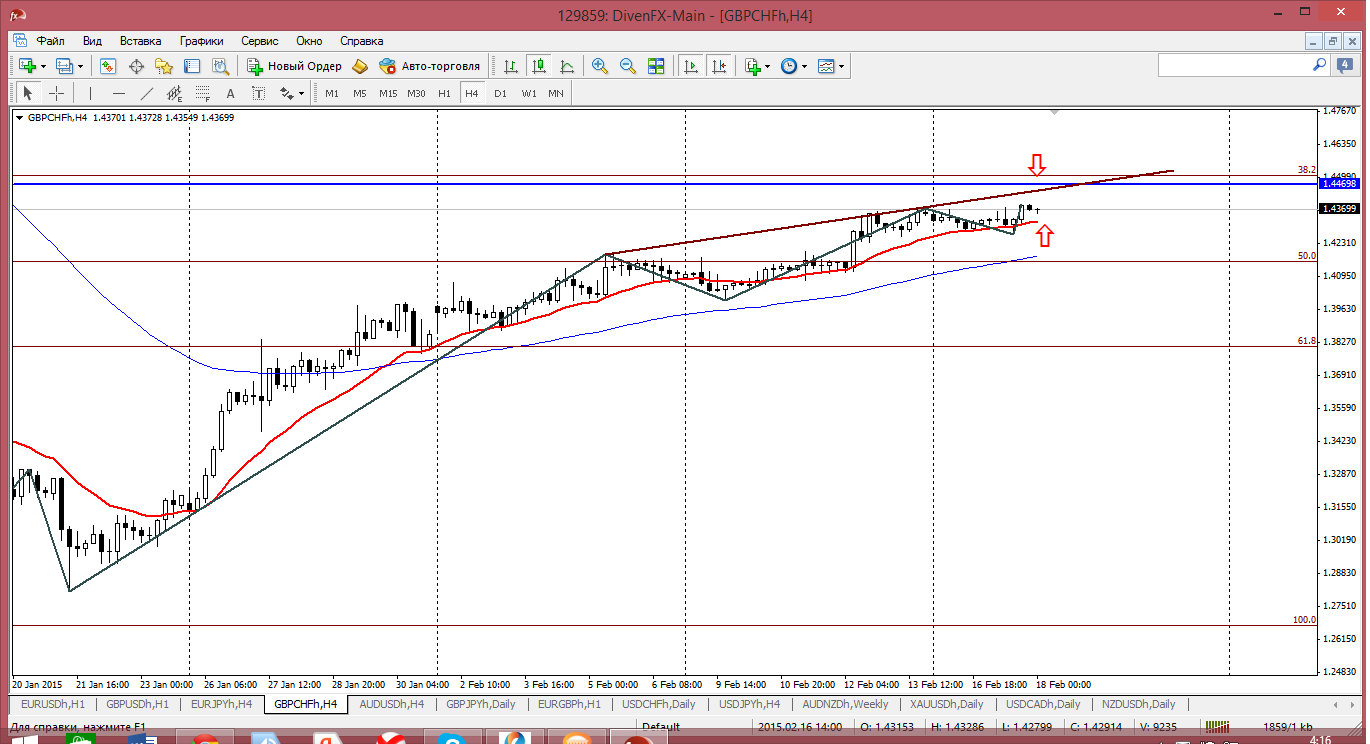Image resolution: width=1370 pixels, height=744 pixels.
Task: Open the Periods clock icon
Action: (789, 66)
